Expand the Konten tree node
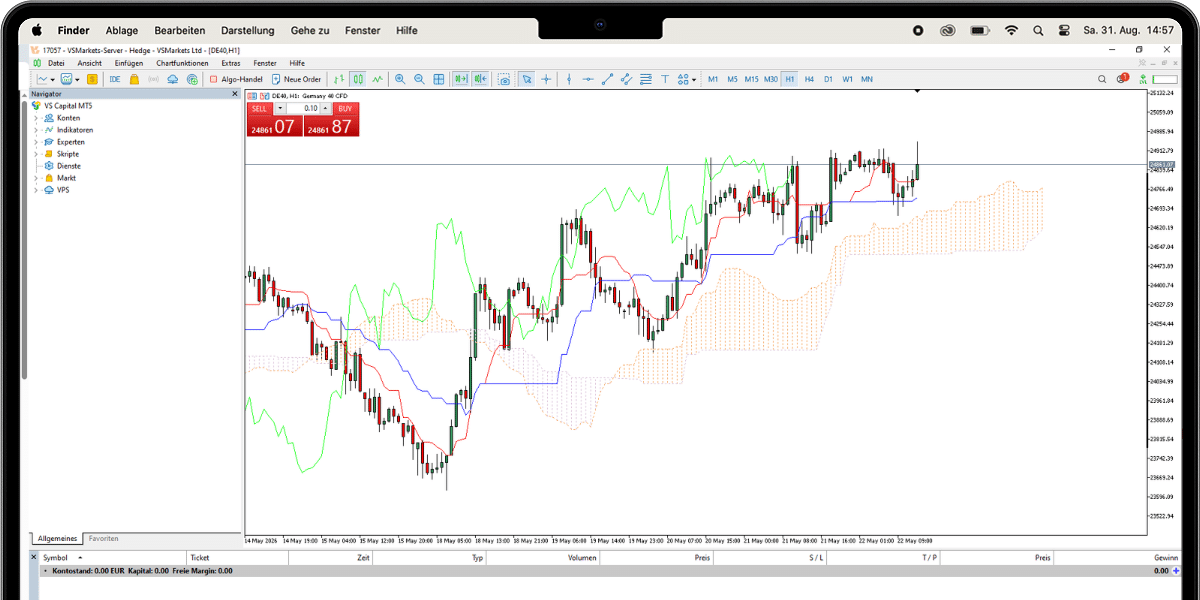The height and width of the screenshot is (600, 1200). click(x=36, y=118)
